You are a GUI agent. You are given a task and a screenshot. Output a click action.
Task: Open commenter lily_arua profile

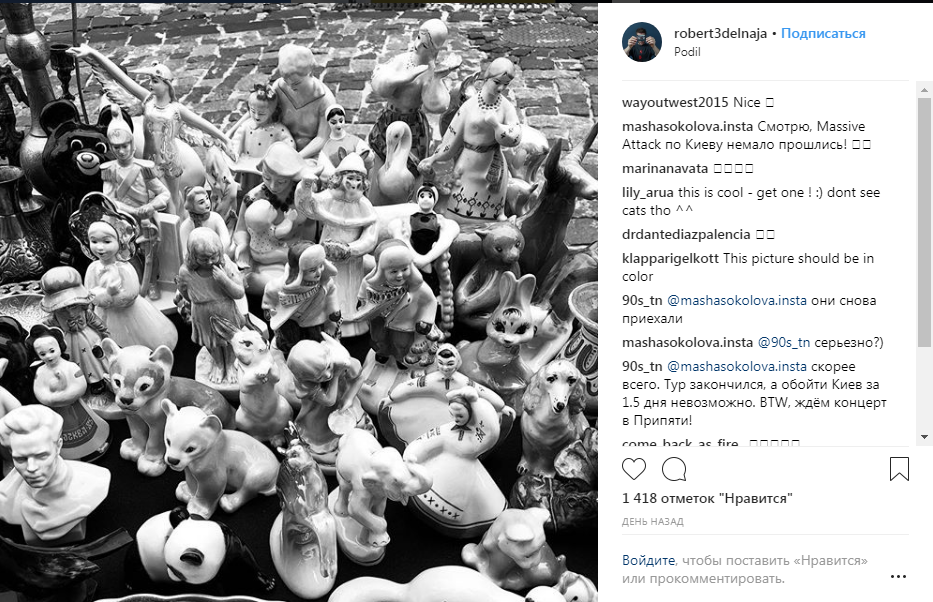click(x=648, y=193)
